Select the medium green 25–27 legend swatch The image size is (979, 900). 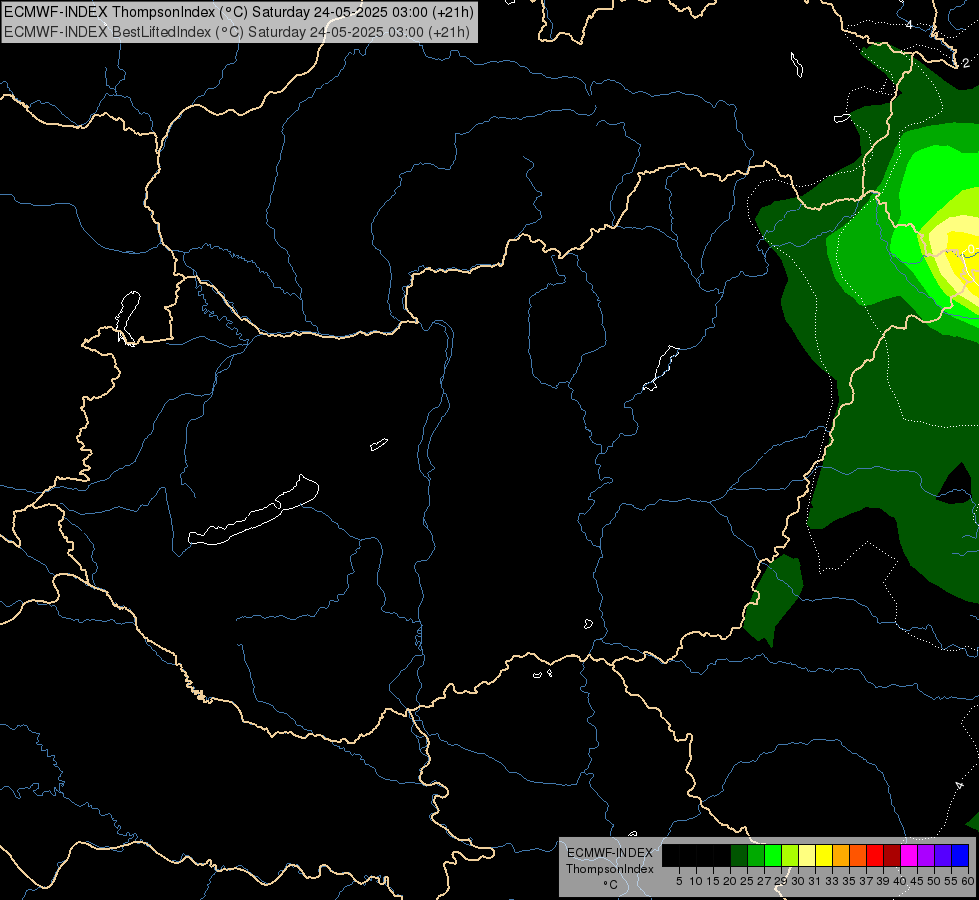(756, 855)
